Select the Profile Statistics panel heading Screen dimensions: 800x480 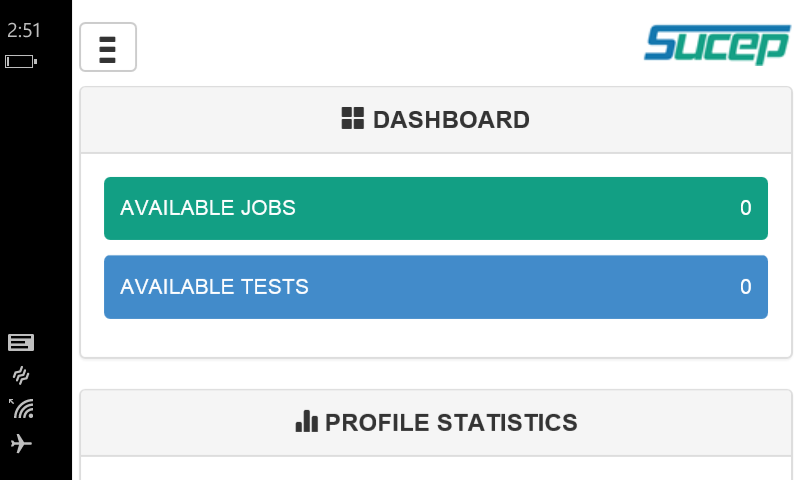436,423
